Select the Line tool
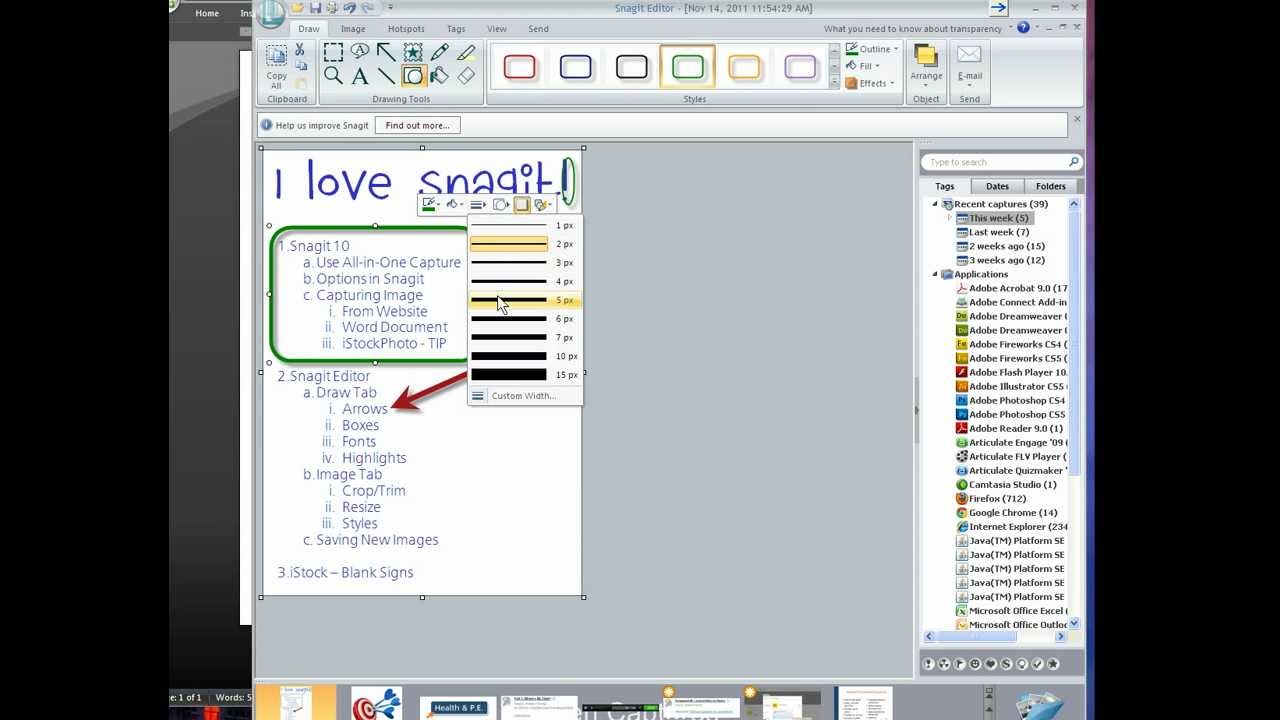Viewport: 1280px width, 720px height. pos(386,76)
